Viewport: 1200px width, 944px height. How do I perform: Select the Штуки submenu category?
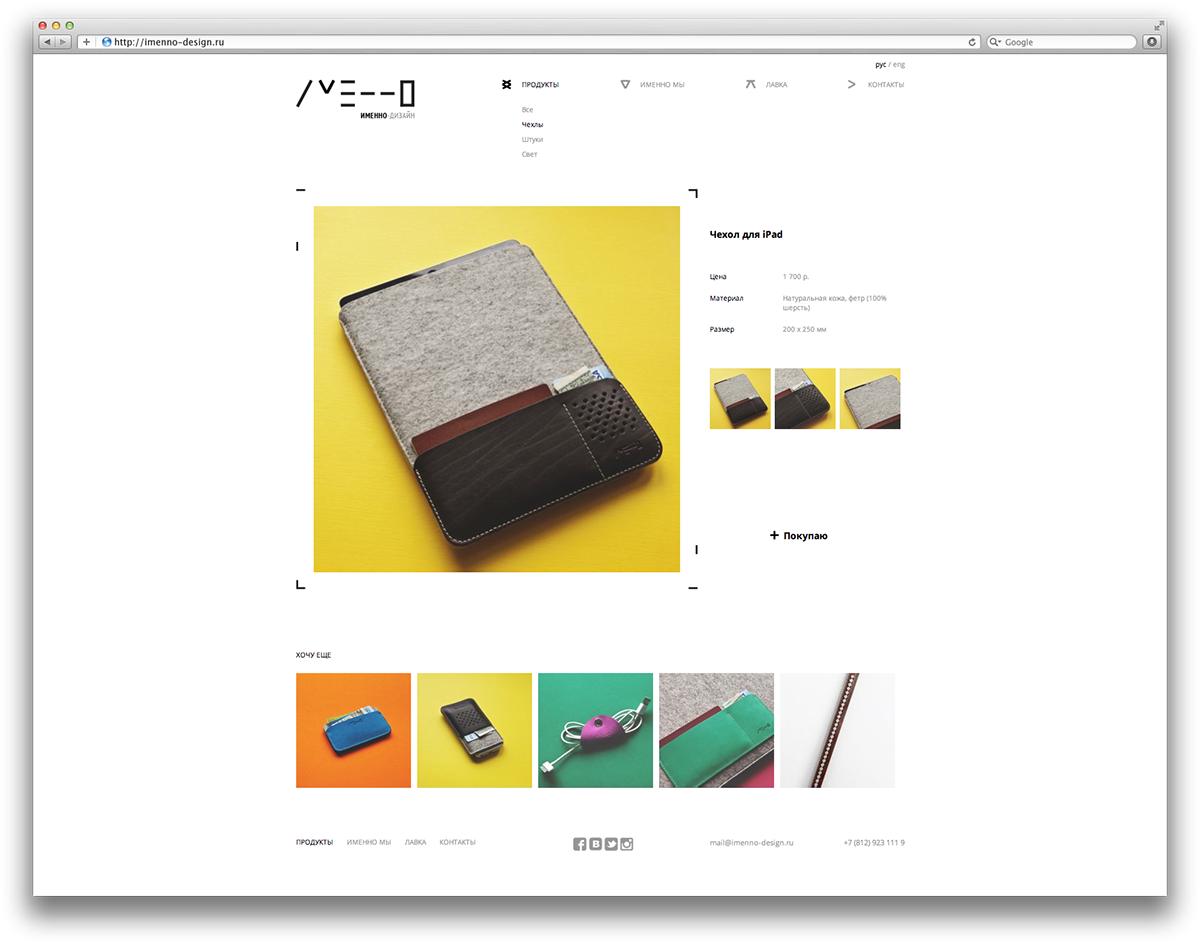click(532, 140)
